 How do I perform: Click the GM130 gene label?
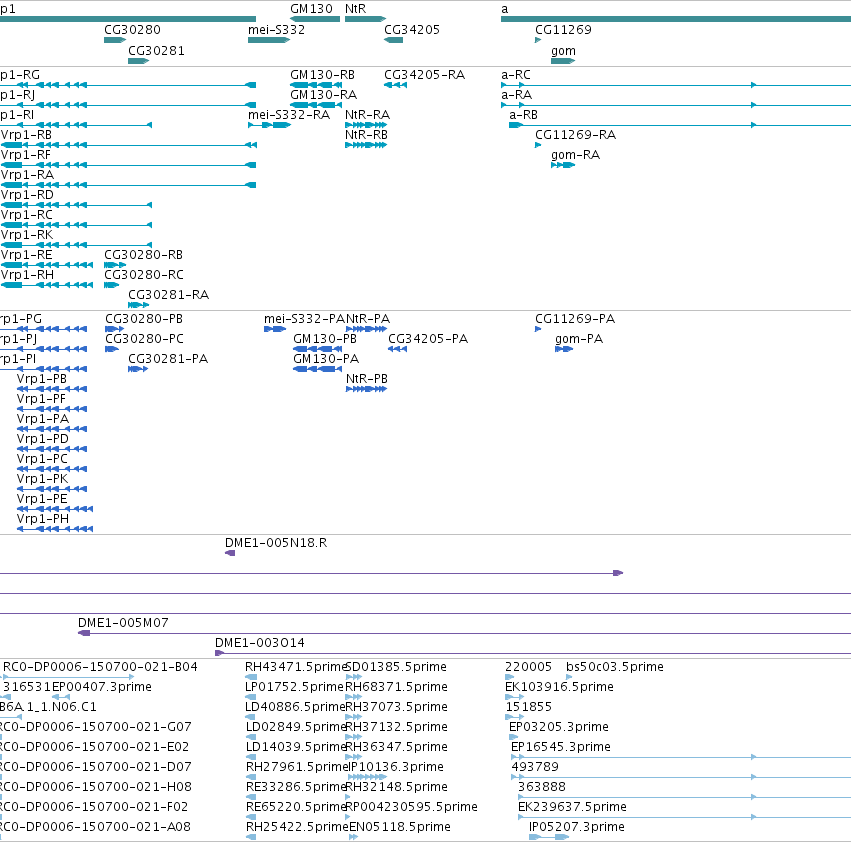311,9
